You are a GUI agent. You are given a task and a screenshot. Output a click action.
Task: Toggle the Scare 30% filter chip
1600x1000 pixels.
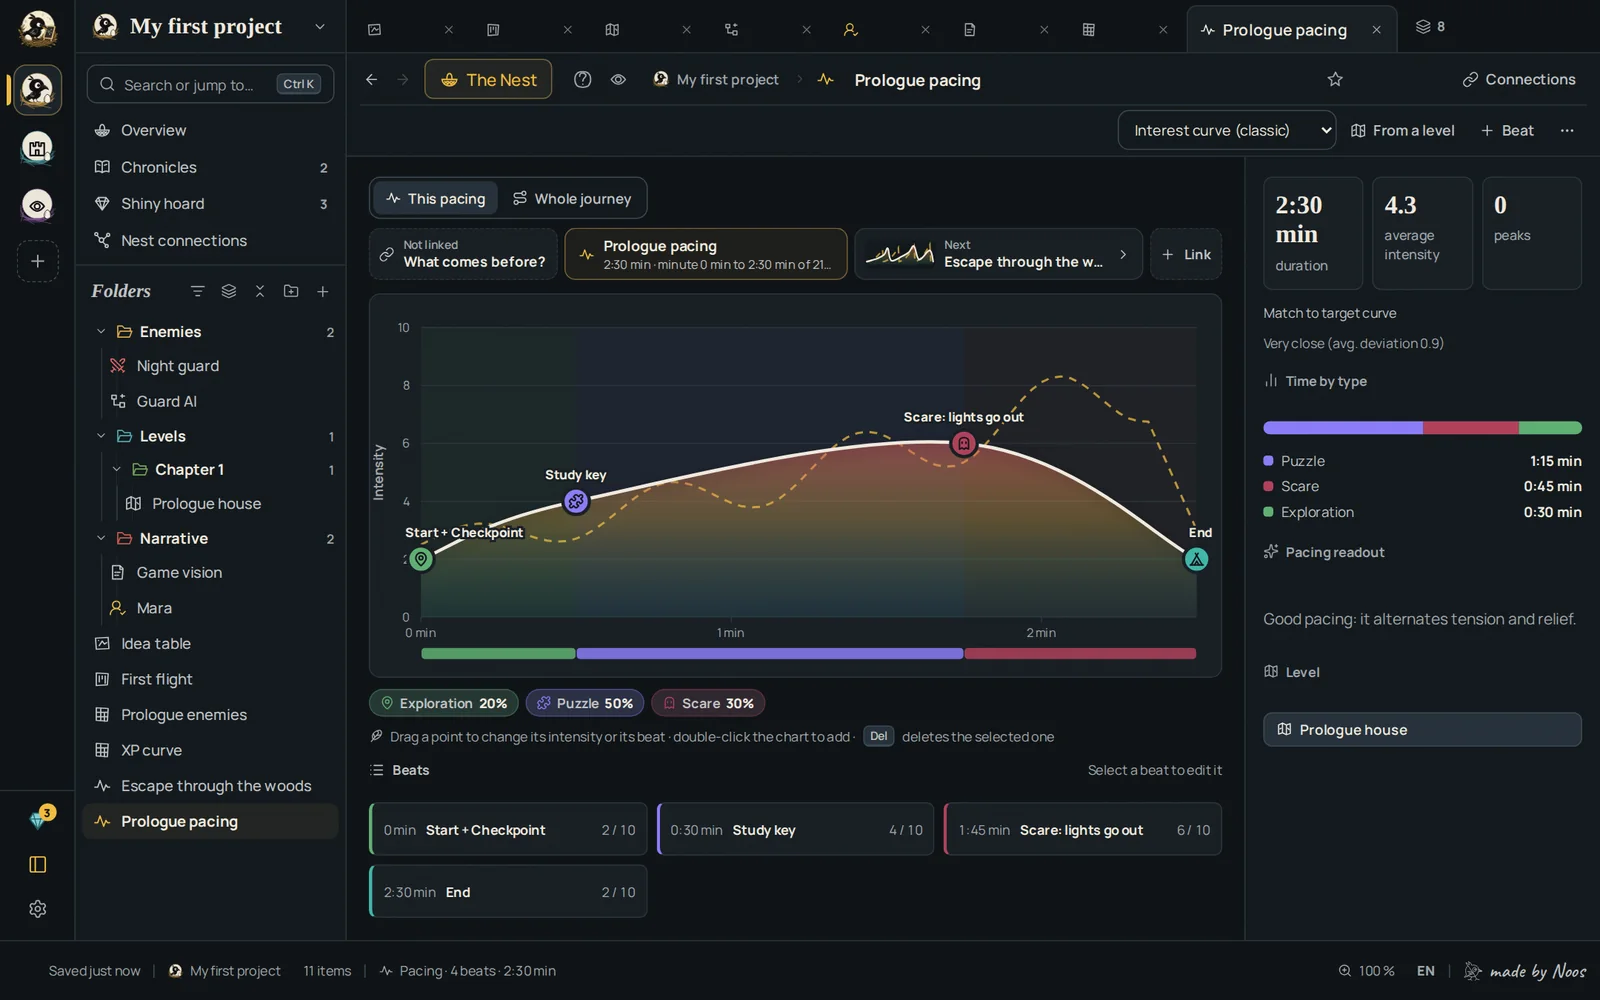708,703
